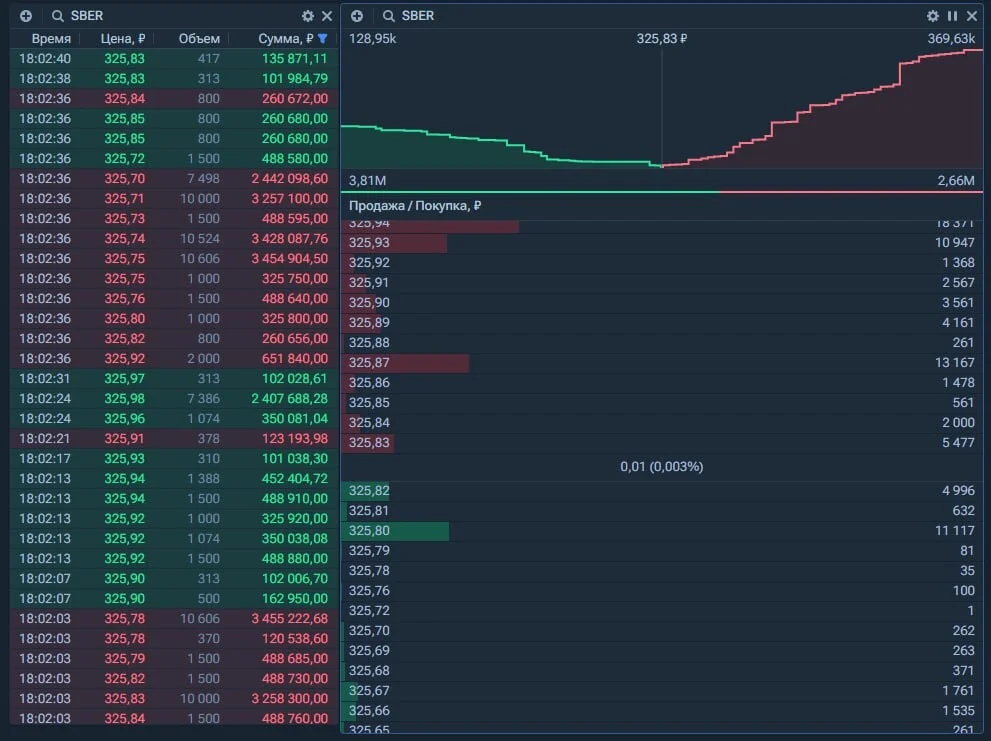This screenshot has height=741, width=991.
Task: Click the 325,83 ₽ mid-price label on chart
Action: pos(662,39)
